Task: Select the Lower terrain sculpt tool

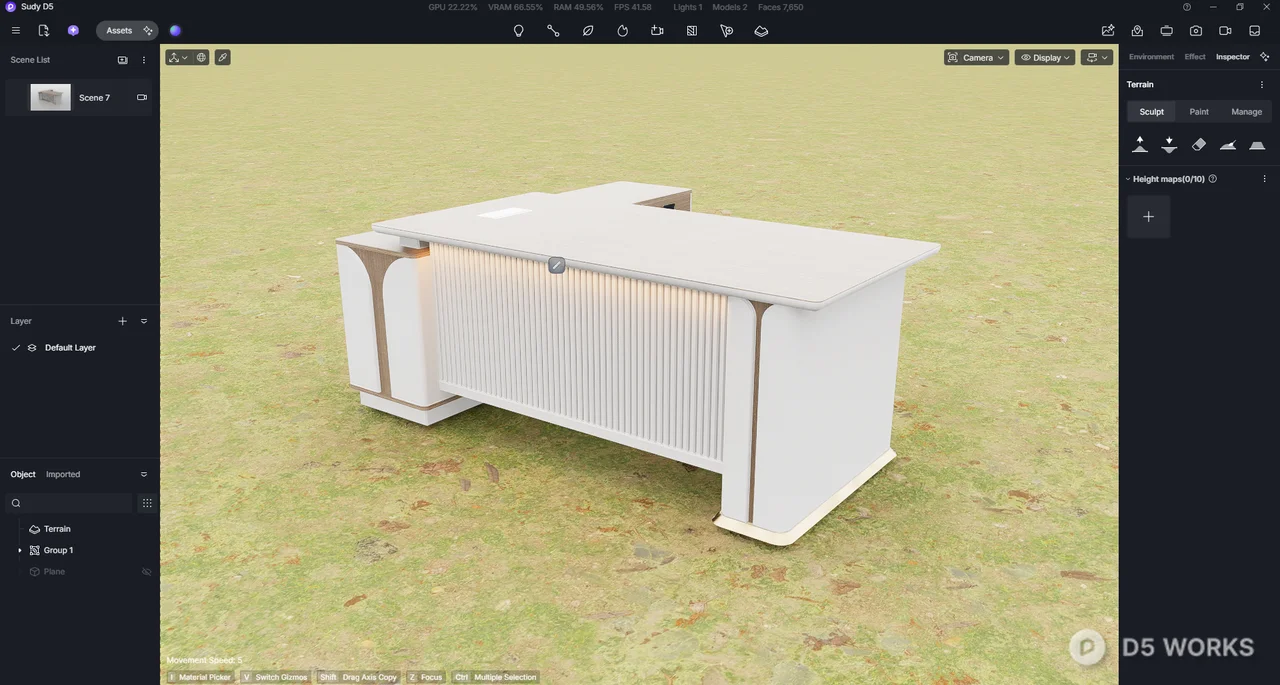Action: [x=1169, y=145]
